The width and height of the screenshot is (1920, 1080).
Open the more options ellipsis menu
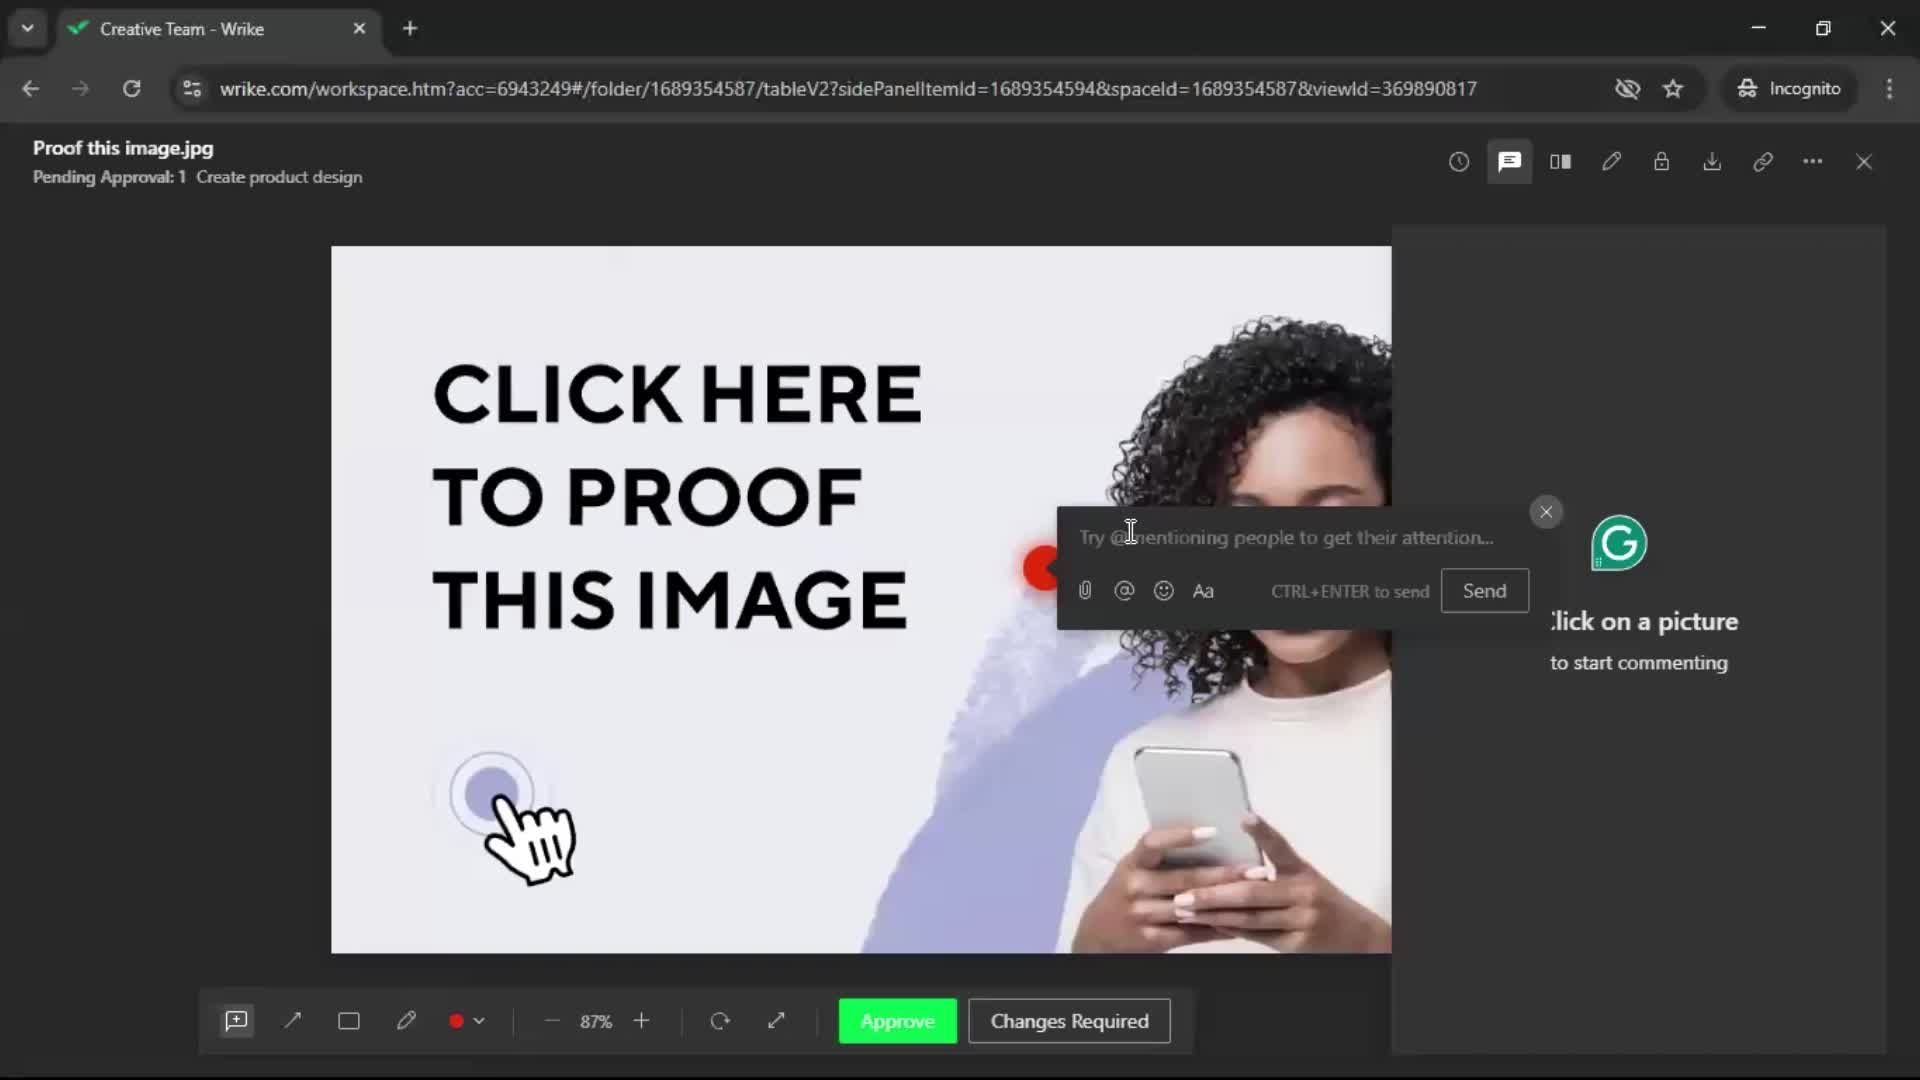[1813, 162]
